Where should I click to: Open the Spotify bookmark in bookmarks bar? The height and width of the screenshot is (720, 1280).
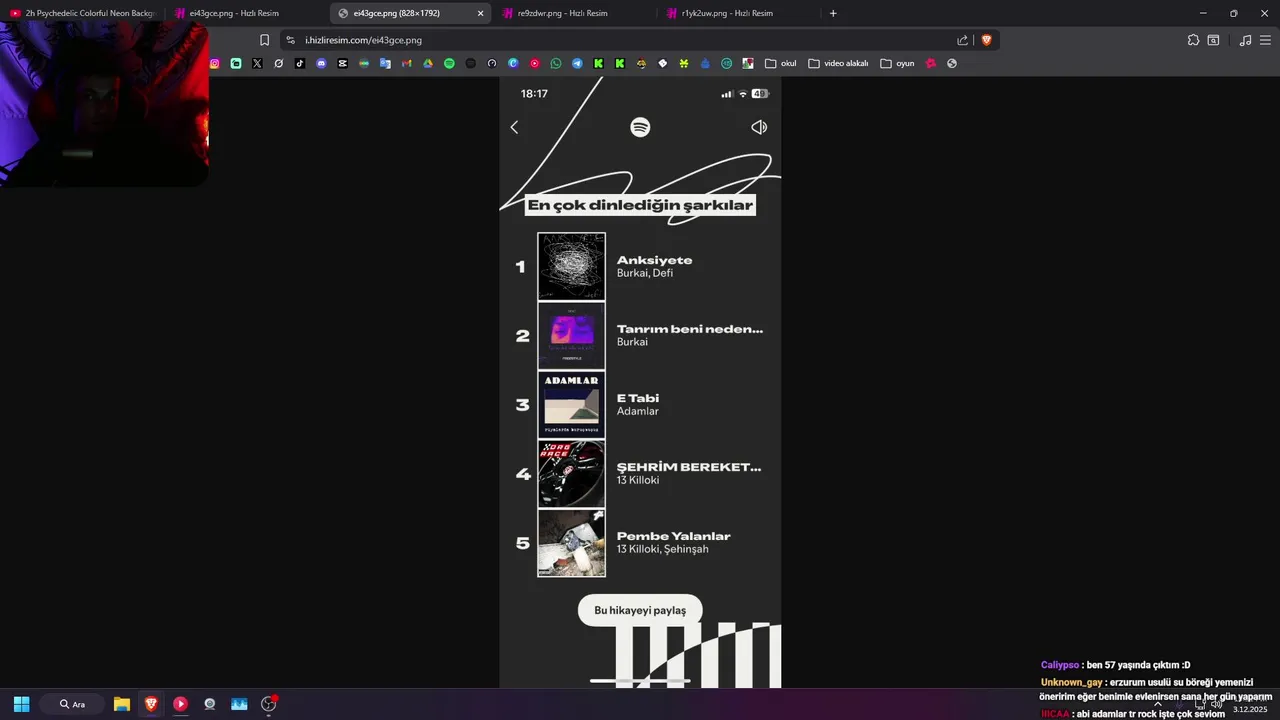pyautogui.click(x=449, y=63)
